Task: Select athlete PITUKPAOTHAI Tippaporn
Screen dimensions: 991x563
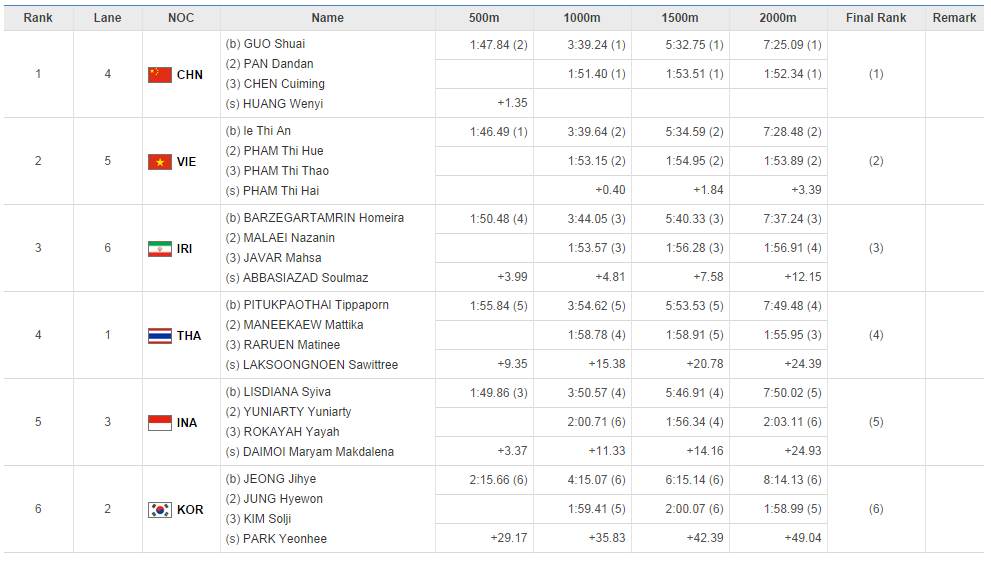Action: (x=315, y=305)
